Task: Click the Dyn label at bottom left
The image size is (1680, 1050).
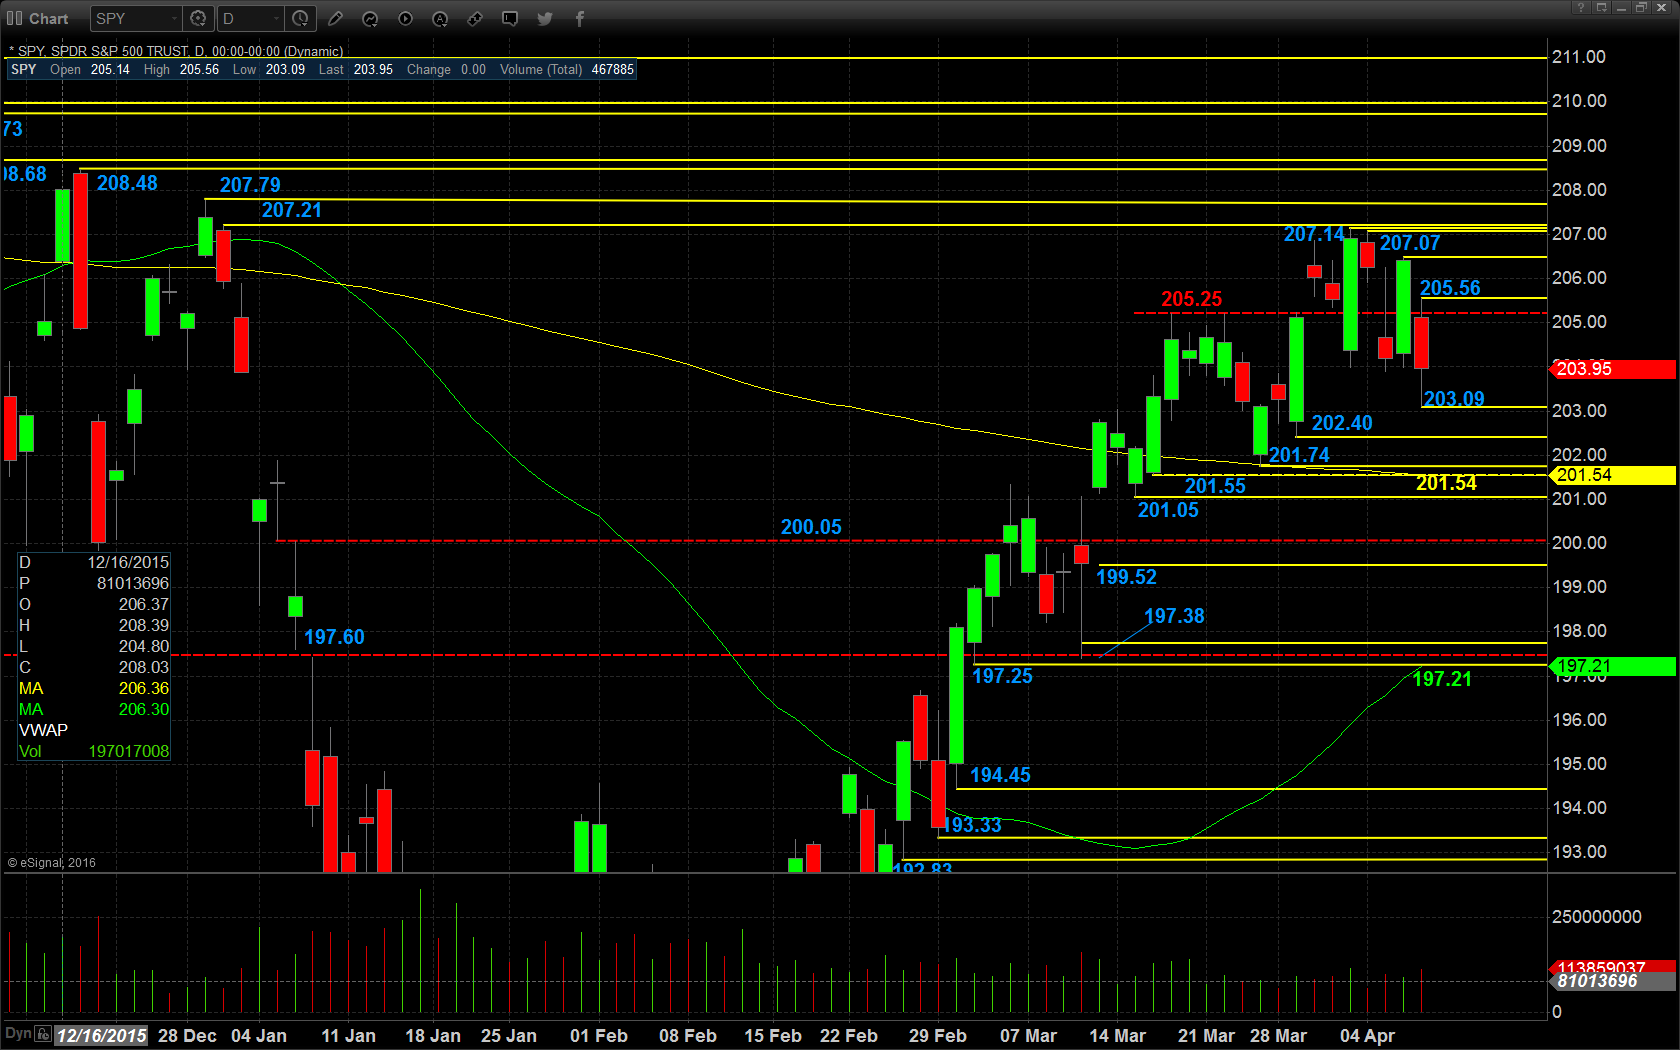Action: click(18, 1033)
